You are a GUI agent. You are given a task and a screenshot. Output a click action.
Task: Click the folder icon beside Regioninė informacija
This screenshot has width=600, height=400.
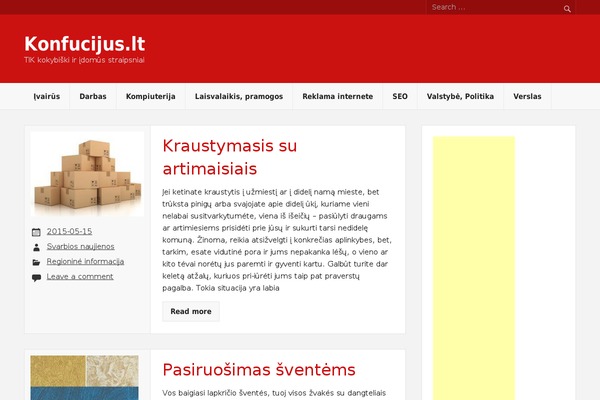[36, 262]
